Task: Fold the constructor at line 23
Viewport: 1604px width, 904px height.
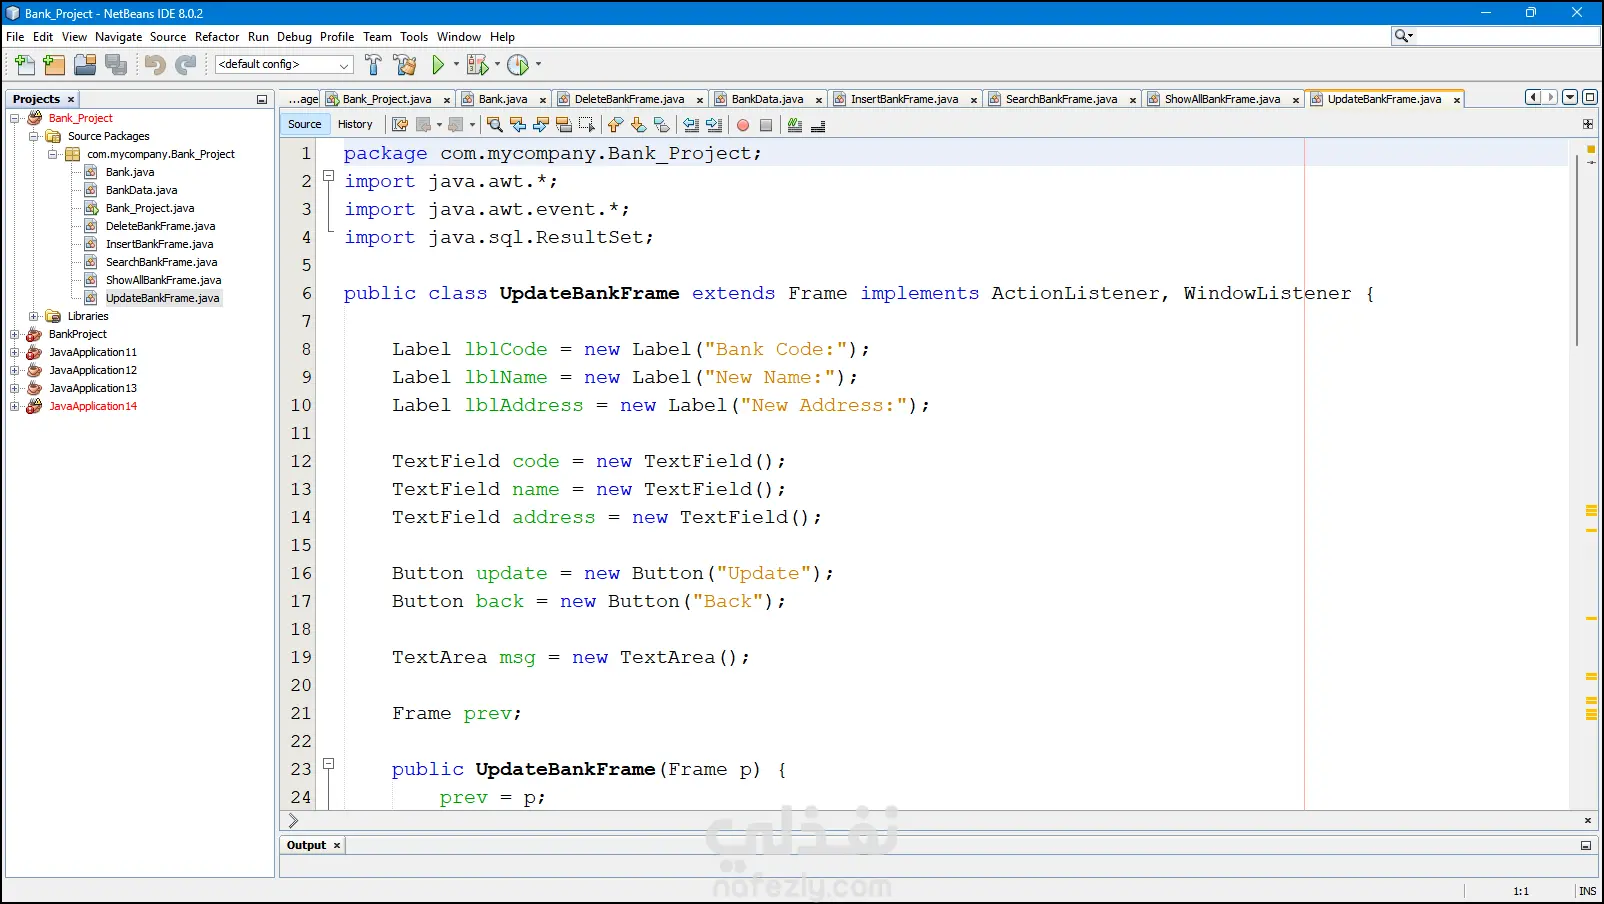Action: [328, 763]
